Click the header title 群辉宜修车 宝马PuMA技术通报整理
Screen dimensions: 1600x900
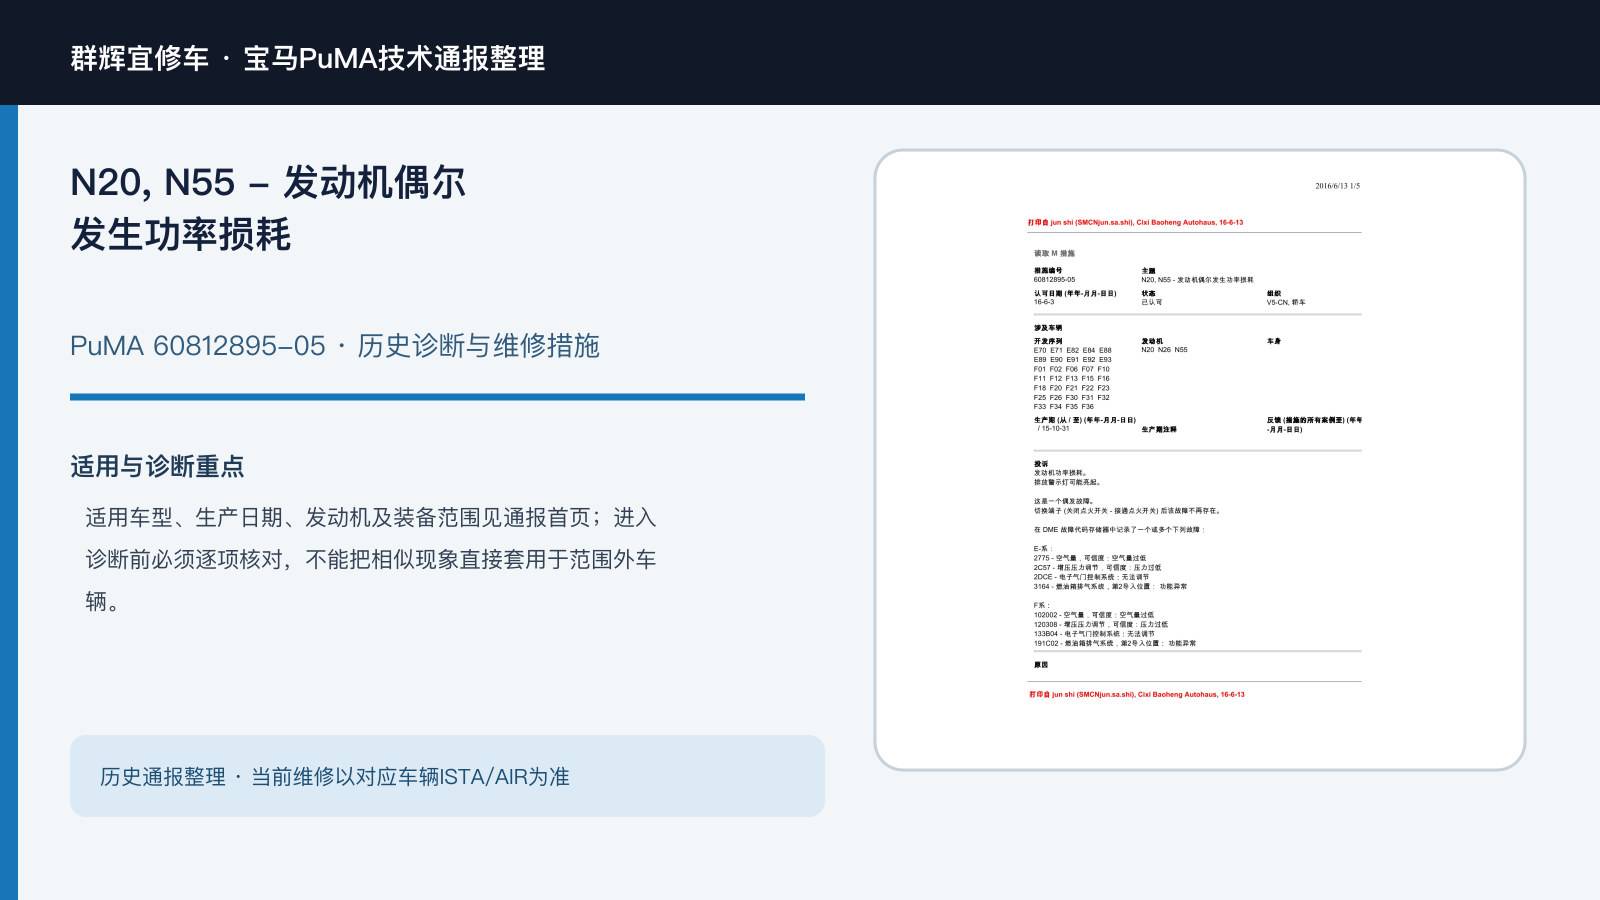[308, 58]
